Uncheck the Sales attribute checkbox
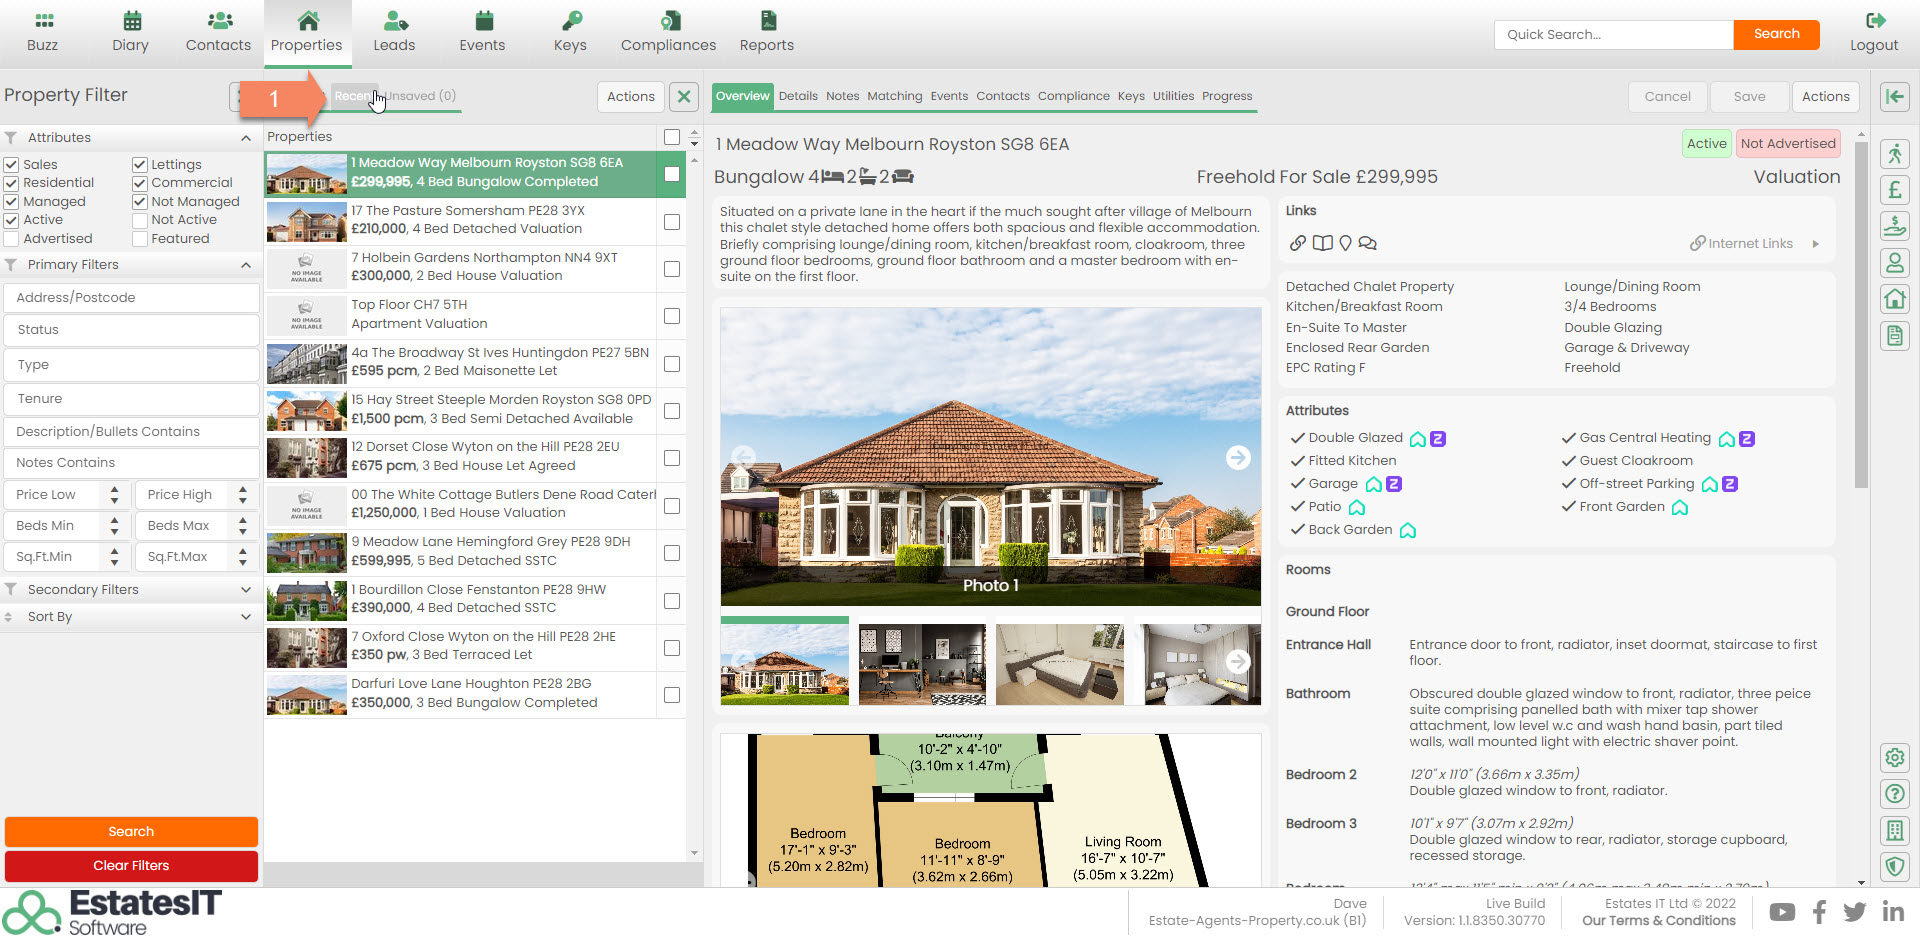Screen dimensions: 1920x937 pyautogui.click(x=12, y=165)
